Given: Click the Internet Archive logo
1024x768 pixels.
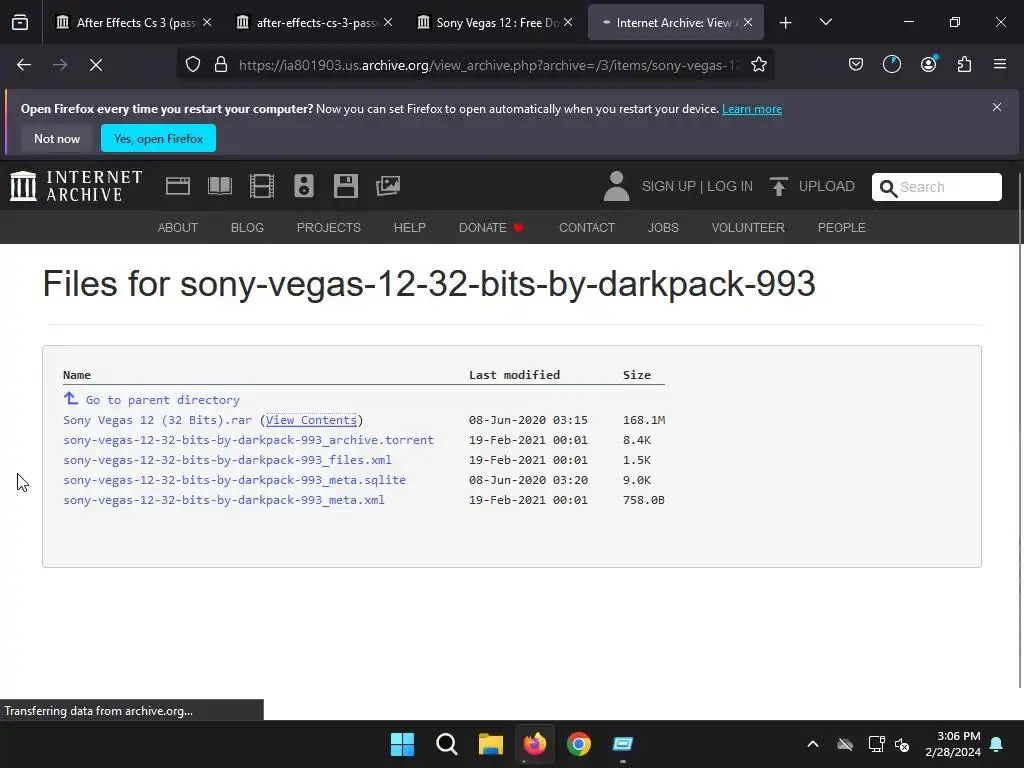Looking at the screenshot, I should 76,186.
